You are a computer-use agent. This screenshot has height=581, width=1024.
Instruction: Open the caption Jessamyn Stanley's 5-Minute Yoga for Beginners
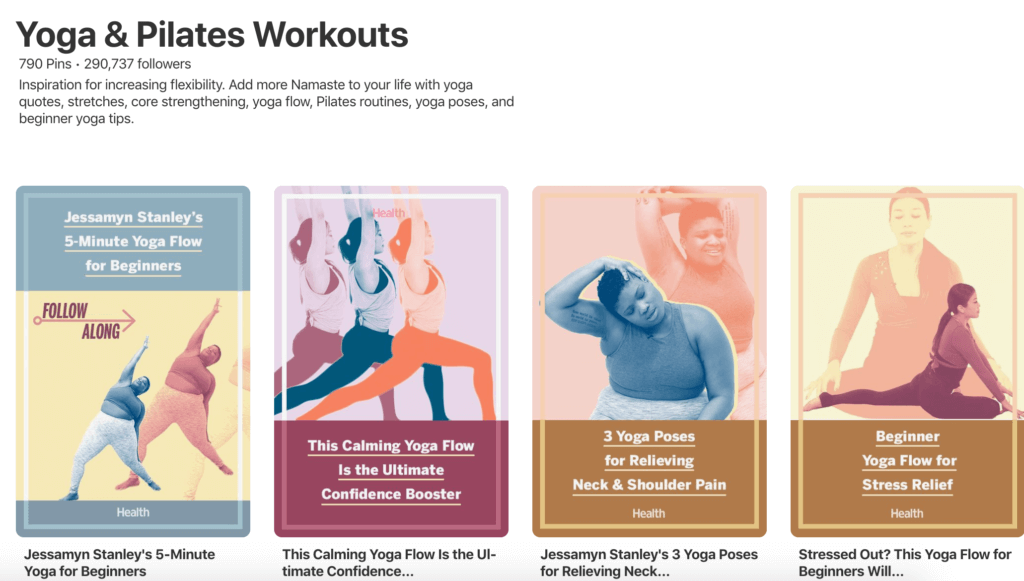point(120,563)
